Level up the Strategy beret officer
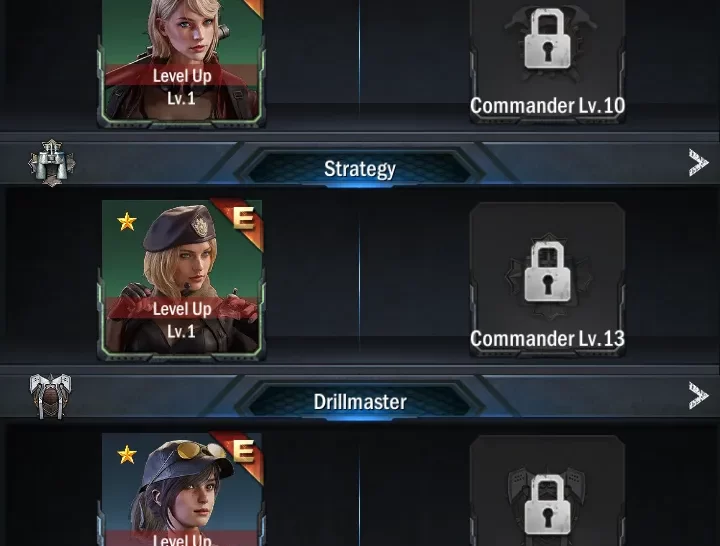720x546 pixels. click(x=182, y=309)
